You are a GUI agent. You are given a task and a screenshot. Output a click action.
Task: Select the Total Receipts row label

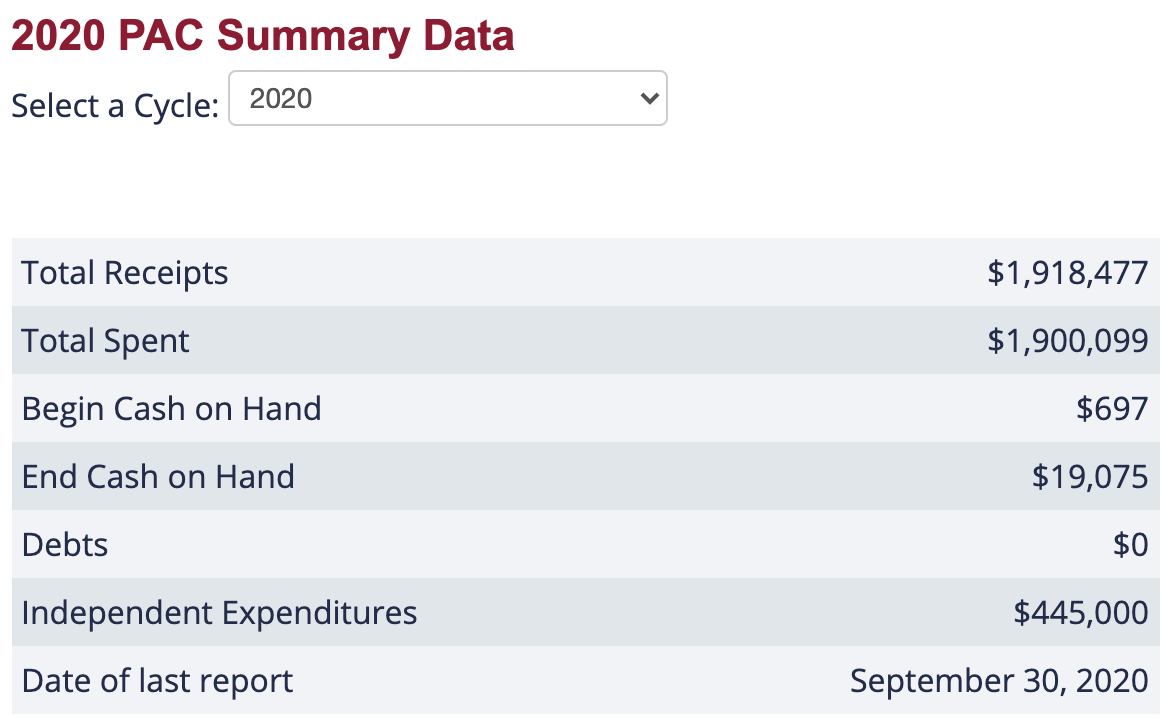click(125, 272)
